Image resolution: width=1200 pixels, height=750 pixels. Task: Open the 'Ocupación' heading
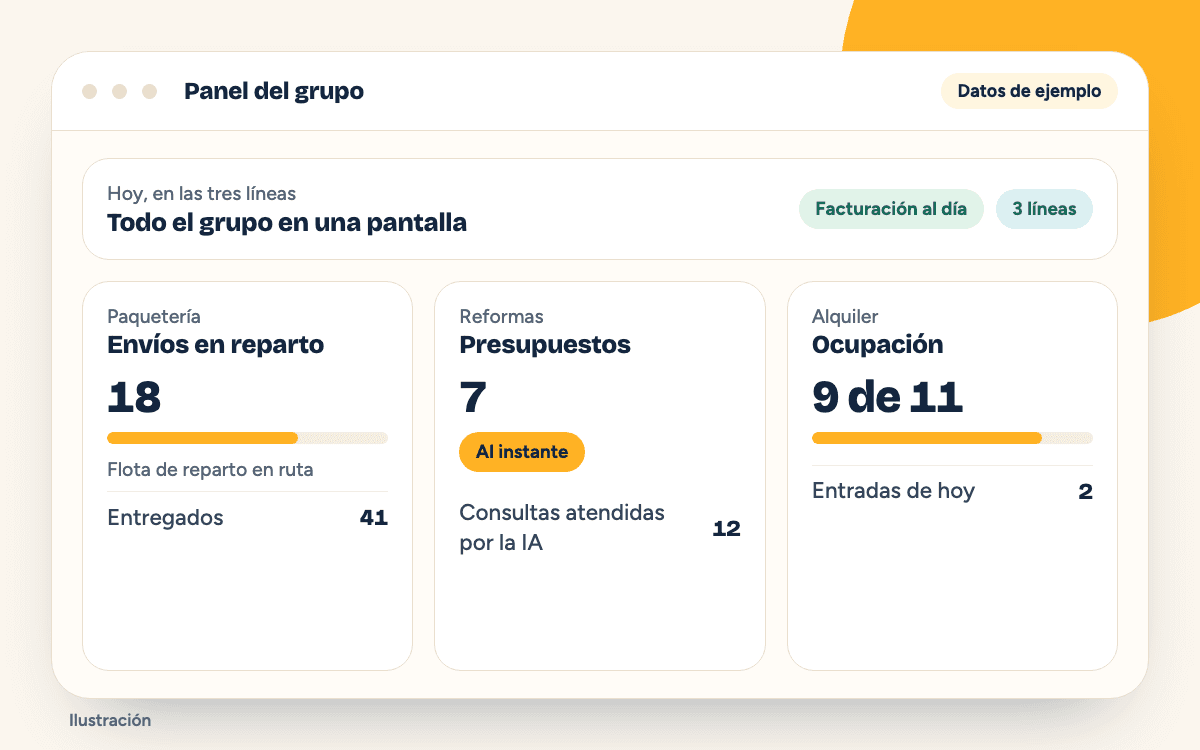[x=878, y=345]
